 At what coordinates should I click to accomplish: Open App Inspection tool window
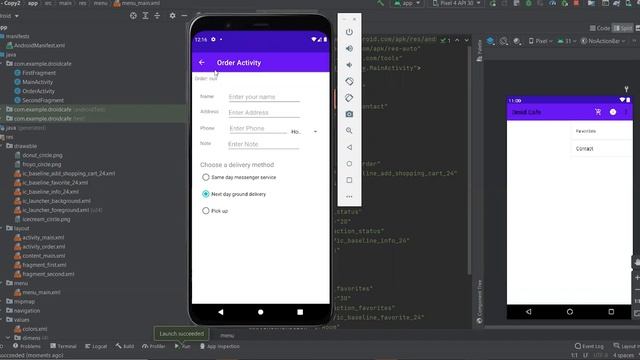pos(220,346)
